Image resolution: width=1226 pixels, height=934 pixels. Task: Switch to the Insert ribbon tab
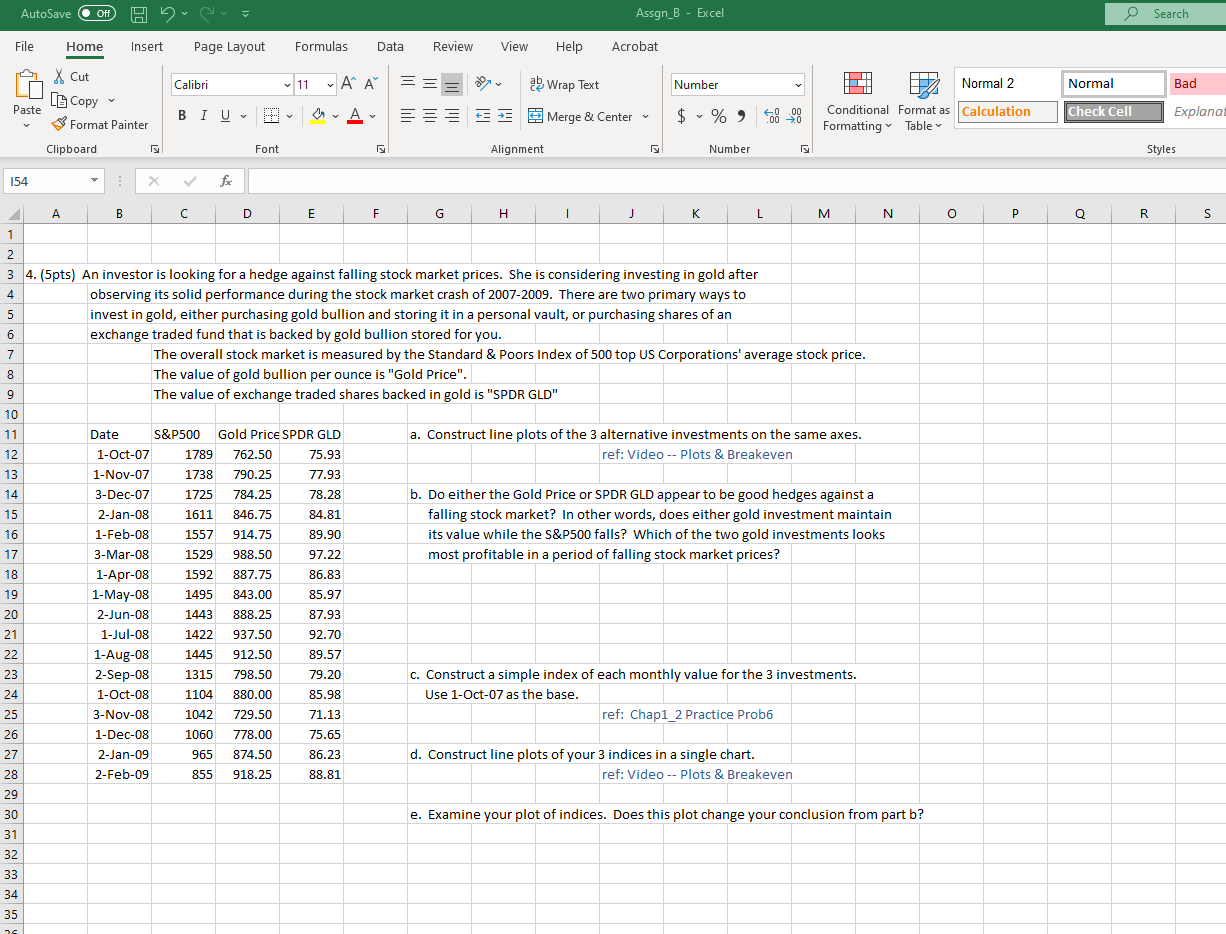pos(147,46)
